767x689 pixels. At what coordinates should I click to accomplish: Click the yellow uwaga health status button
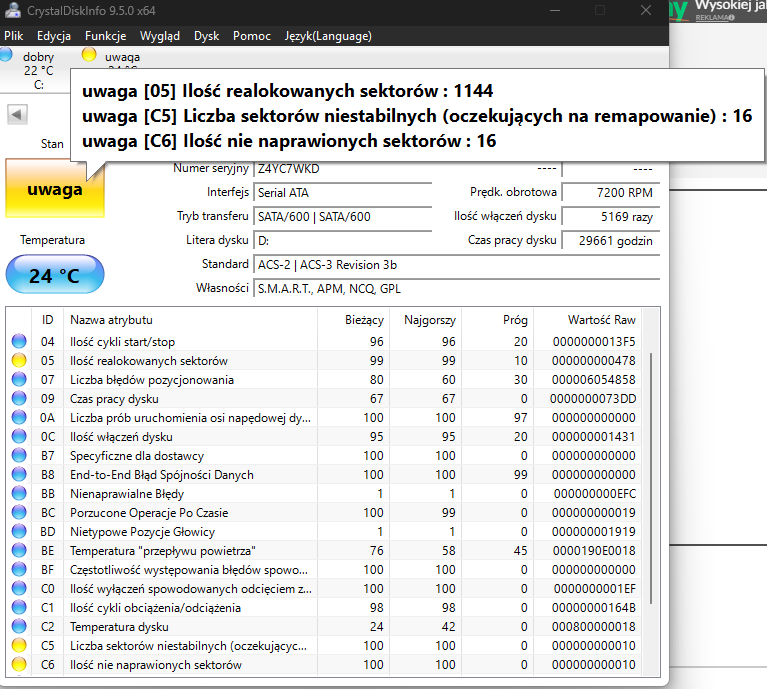(x=55, y=189)
